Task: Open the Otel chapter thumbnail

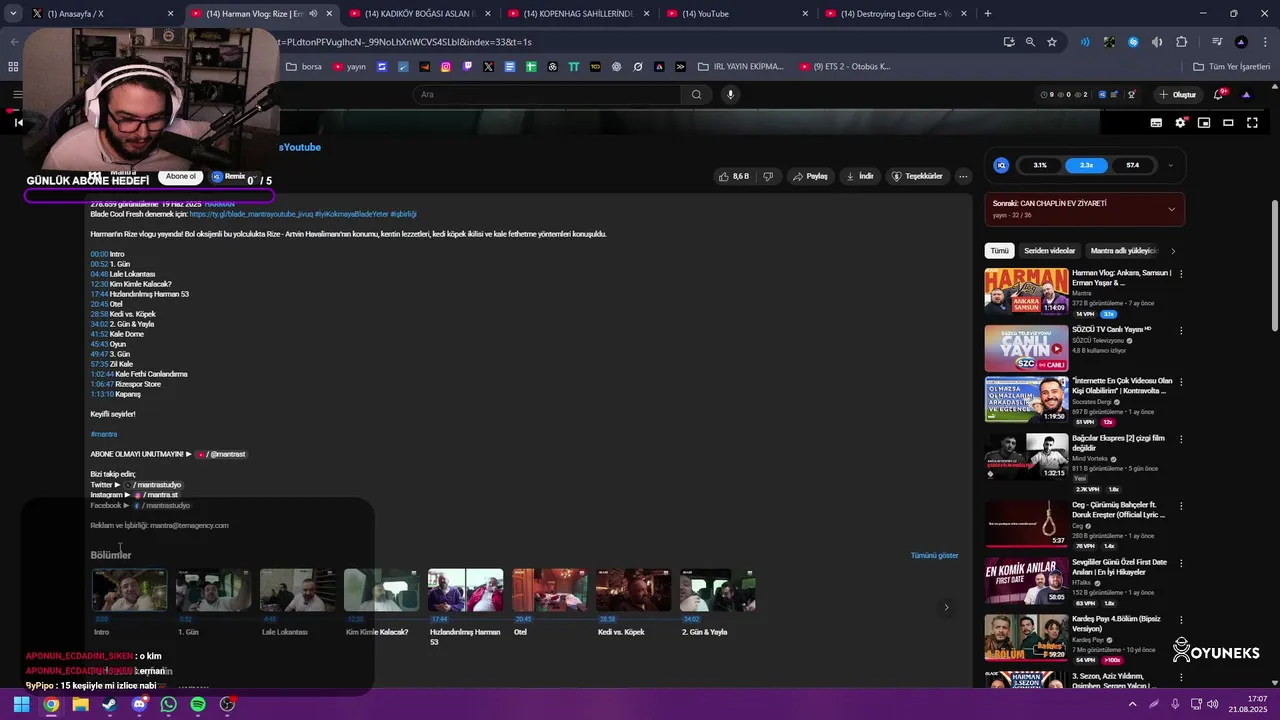Action: [x=549, y=590]
